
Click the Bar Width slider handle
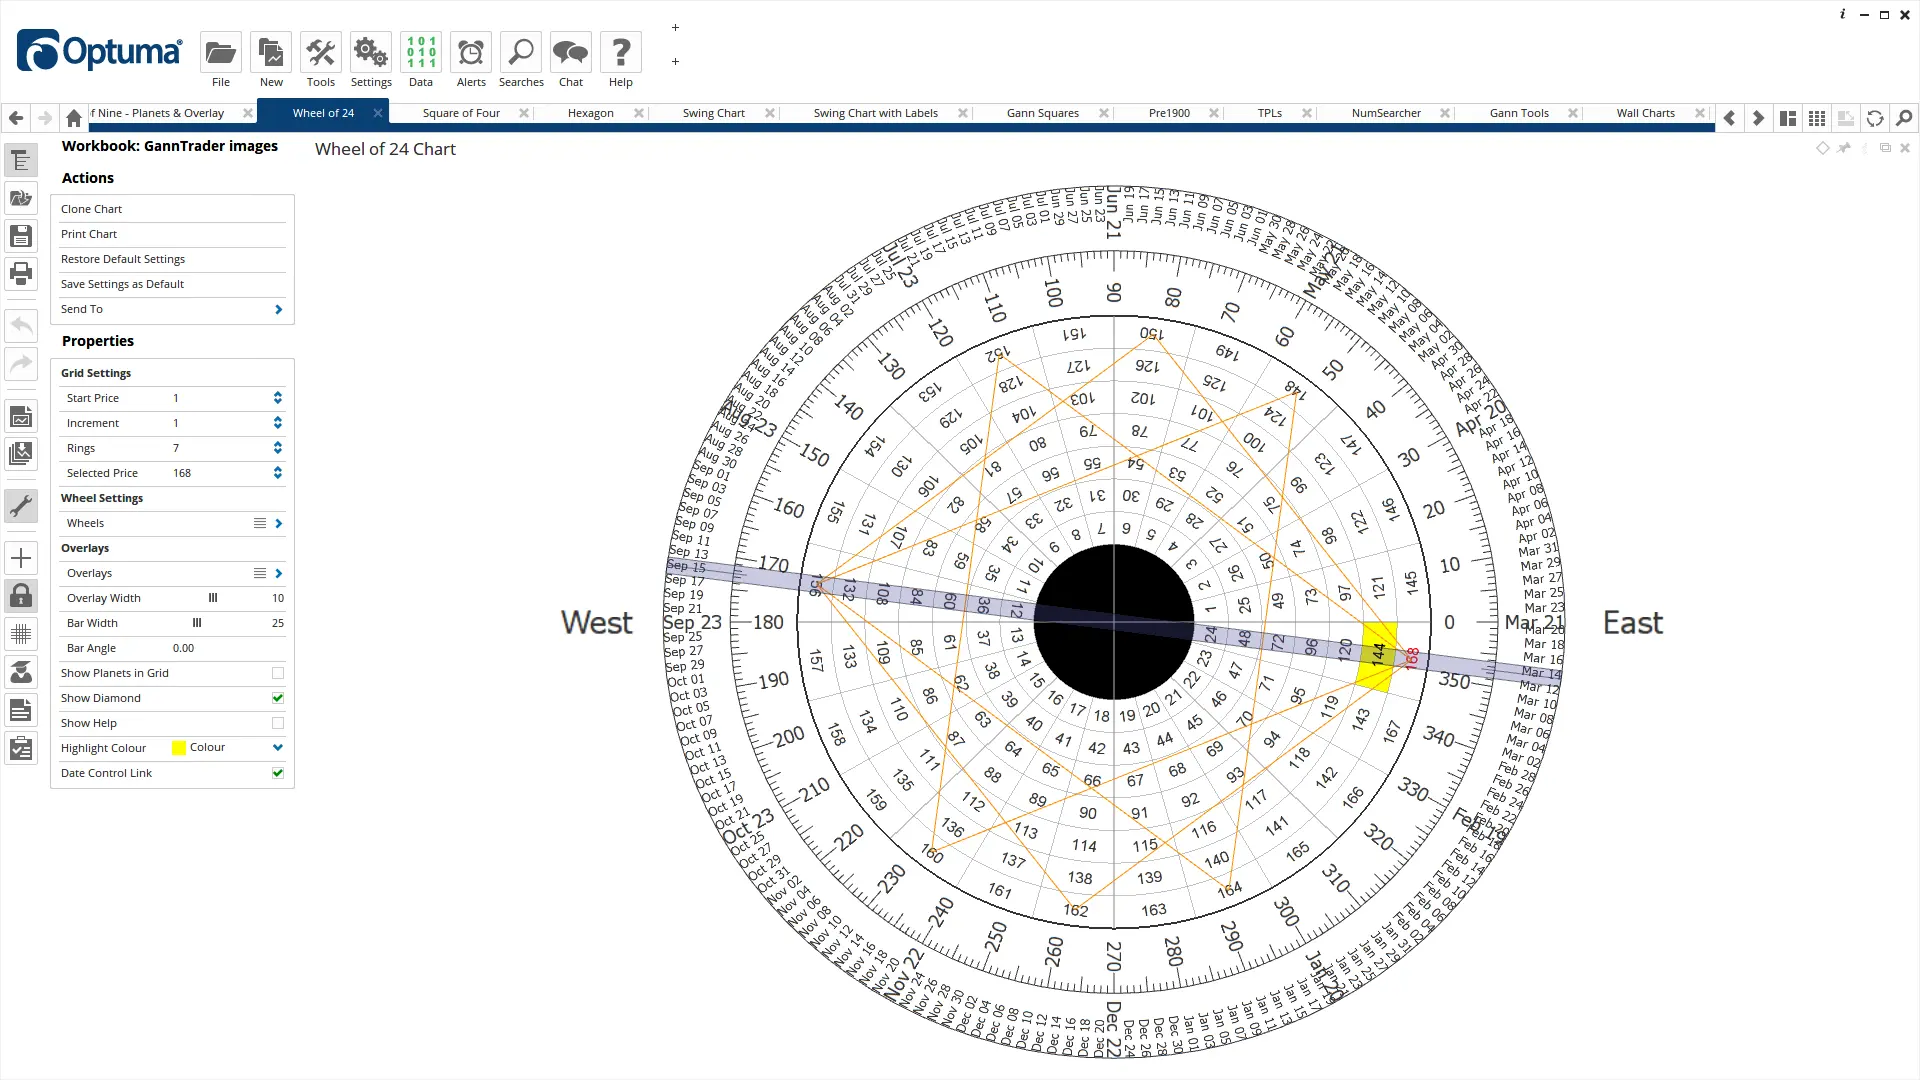[197, 623]
